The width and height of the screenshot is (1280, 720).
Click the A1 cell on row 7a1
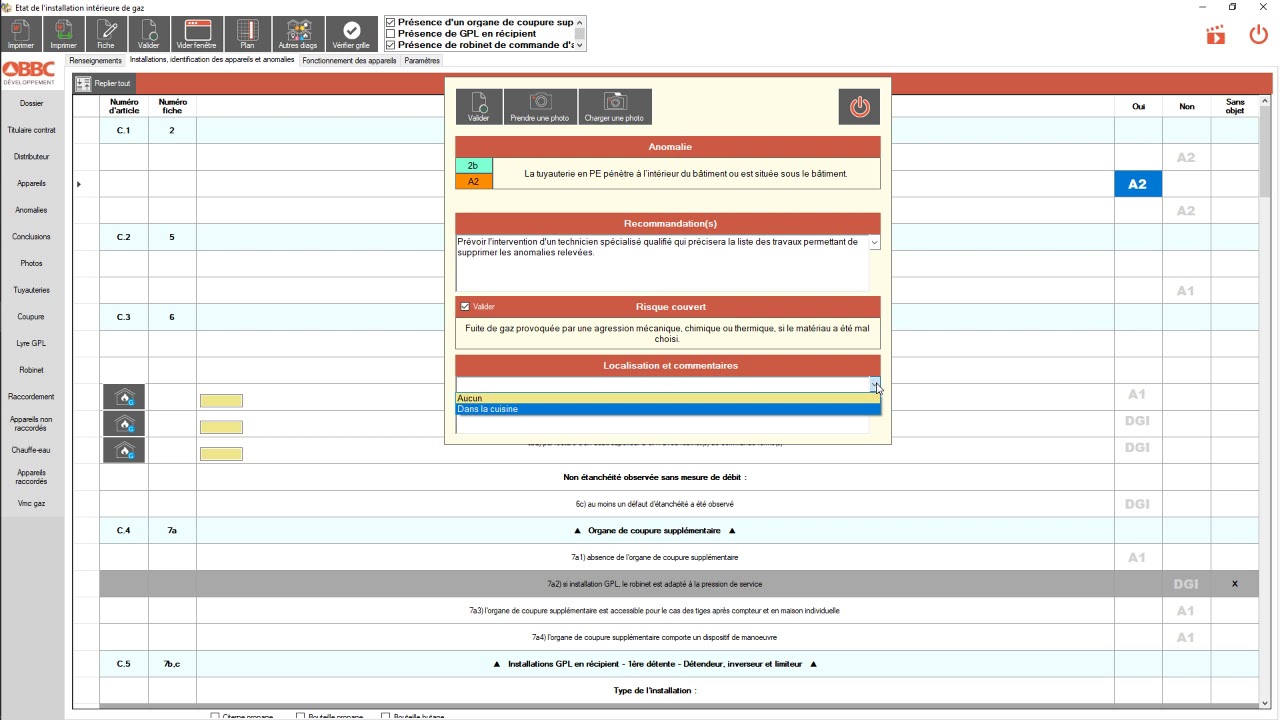pos(1137,557)
